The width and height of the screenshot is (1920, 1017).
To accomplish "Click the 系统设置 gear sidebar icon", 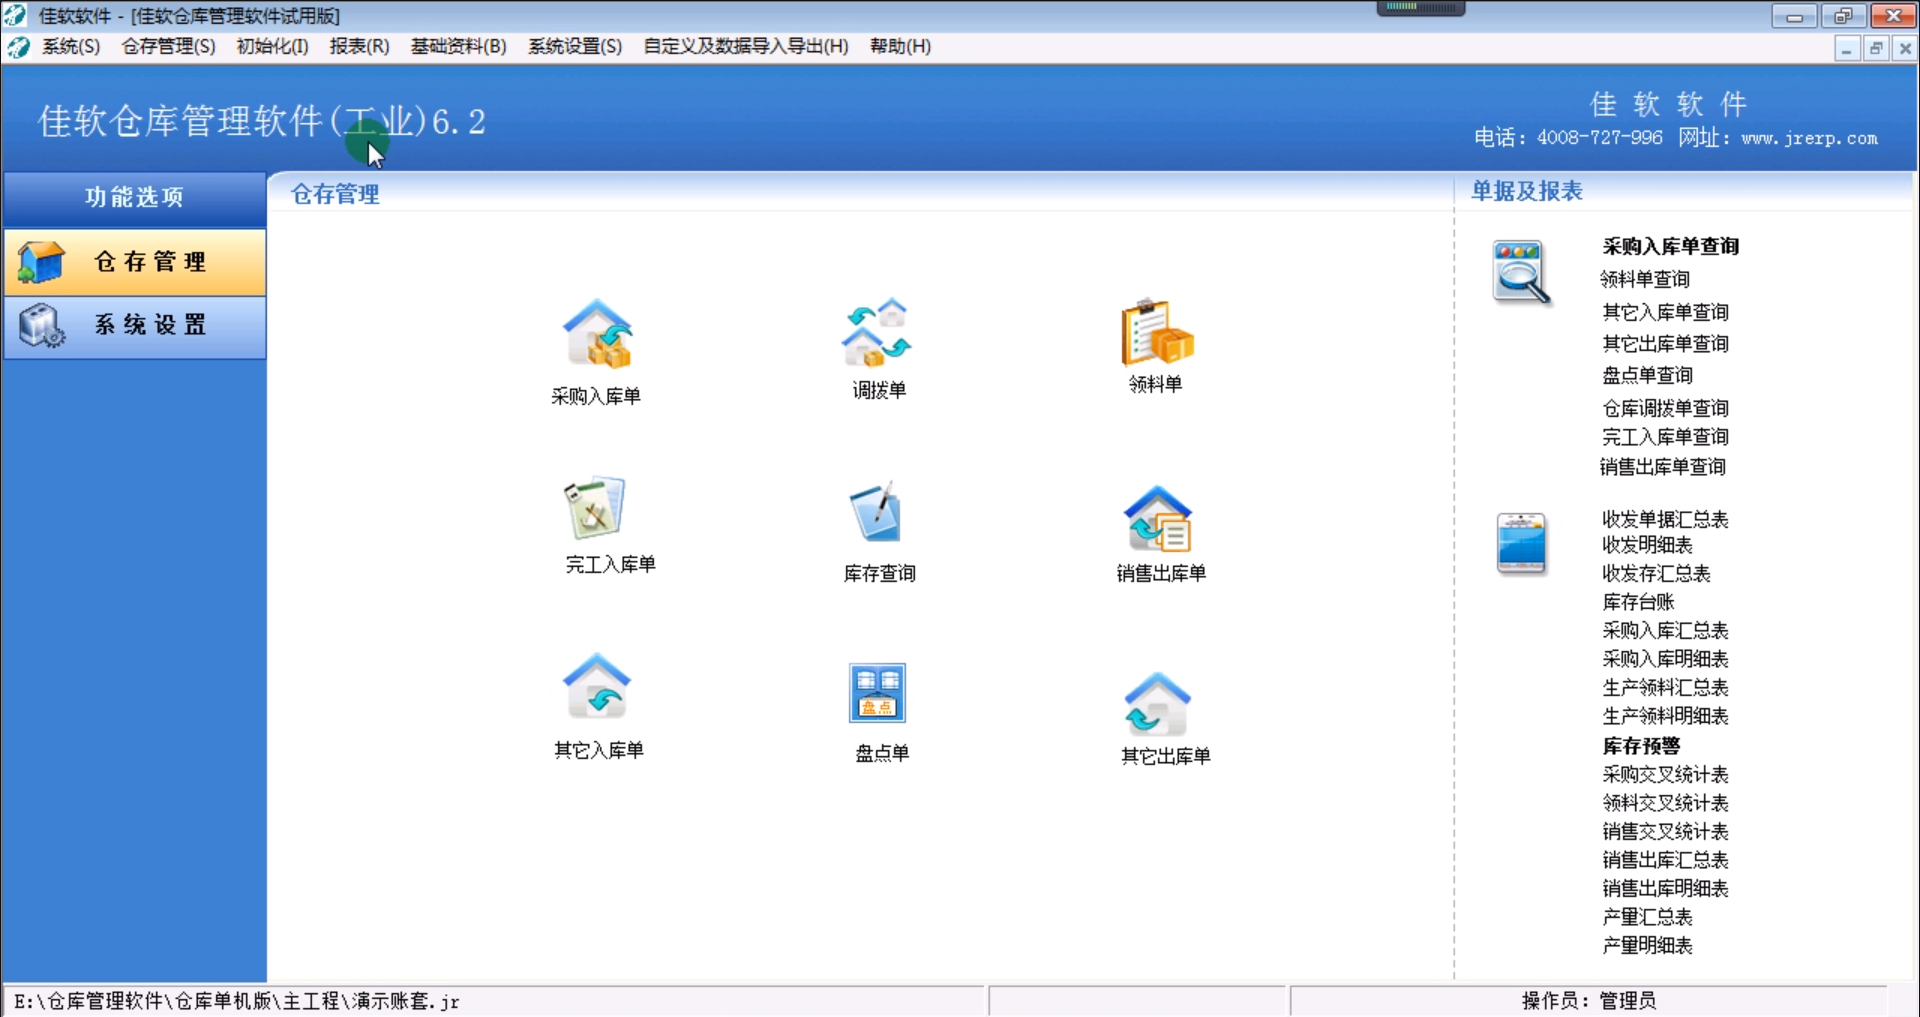I will pyautogui.click(x=42, y=326).
